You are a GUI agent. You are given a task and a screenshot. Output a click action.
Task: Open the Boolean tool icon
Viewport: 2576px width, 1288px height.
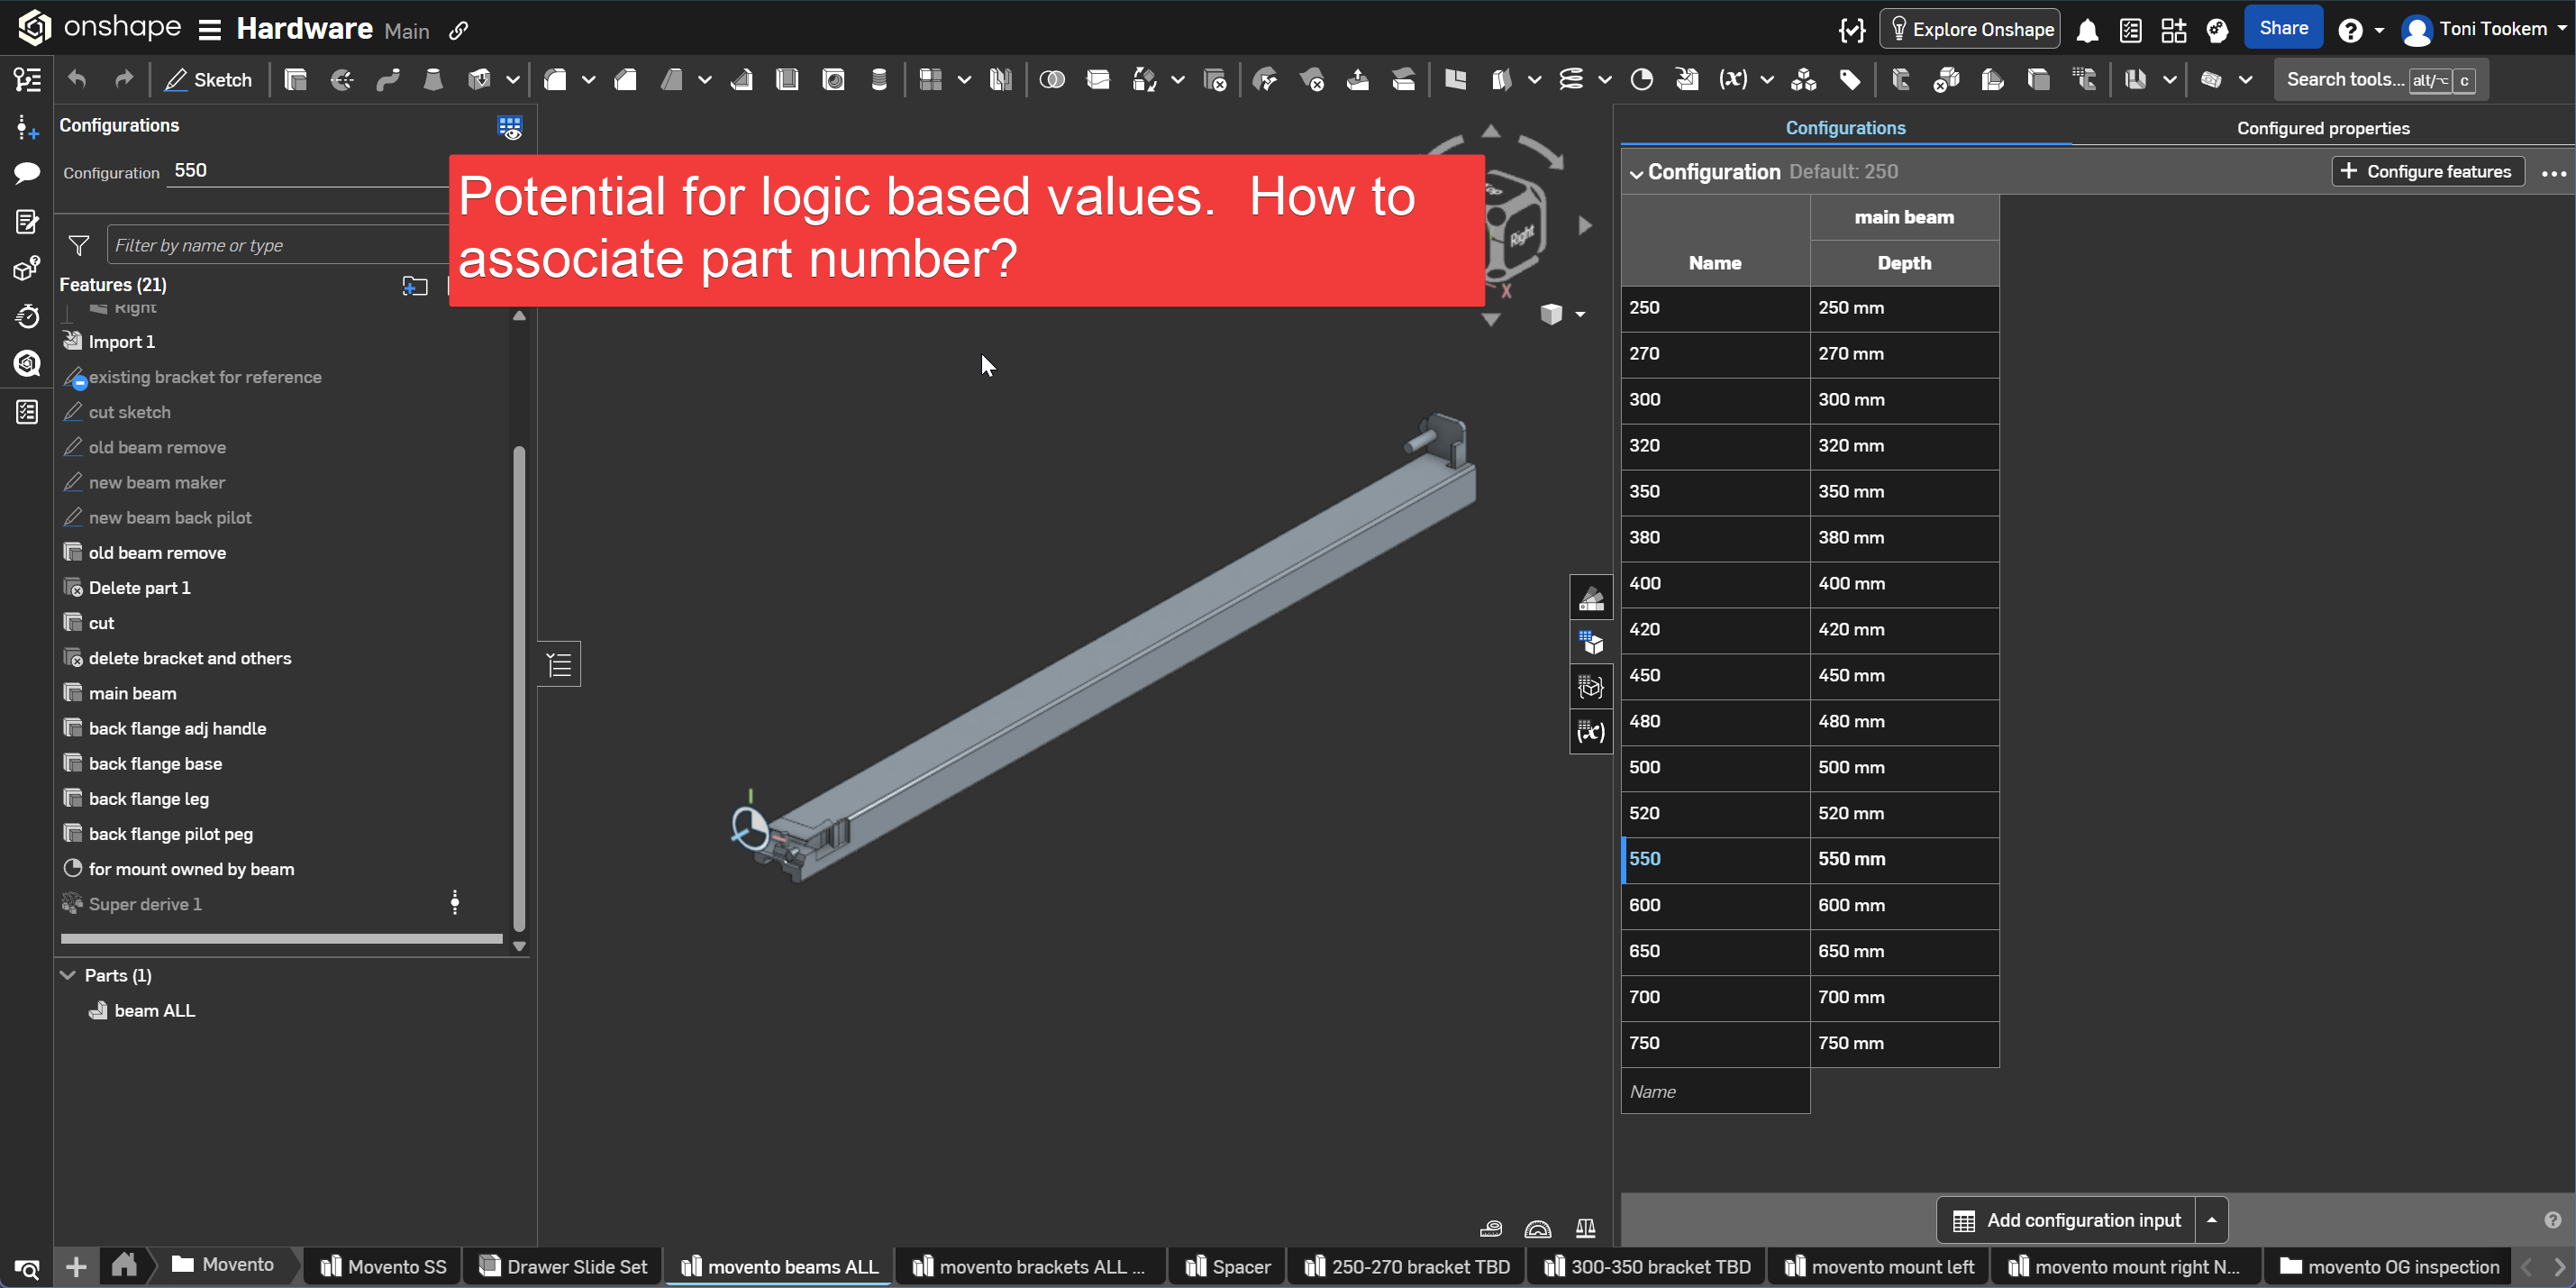click(x=1052, y=80)
